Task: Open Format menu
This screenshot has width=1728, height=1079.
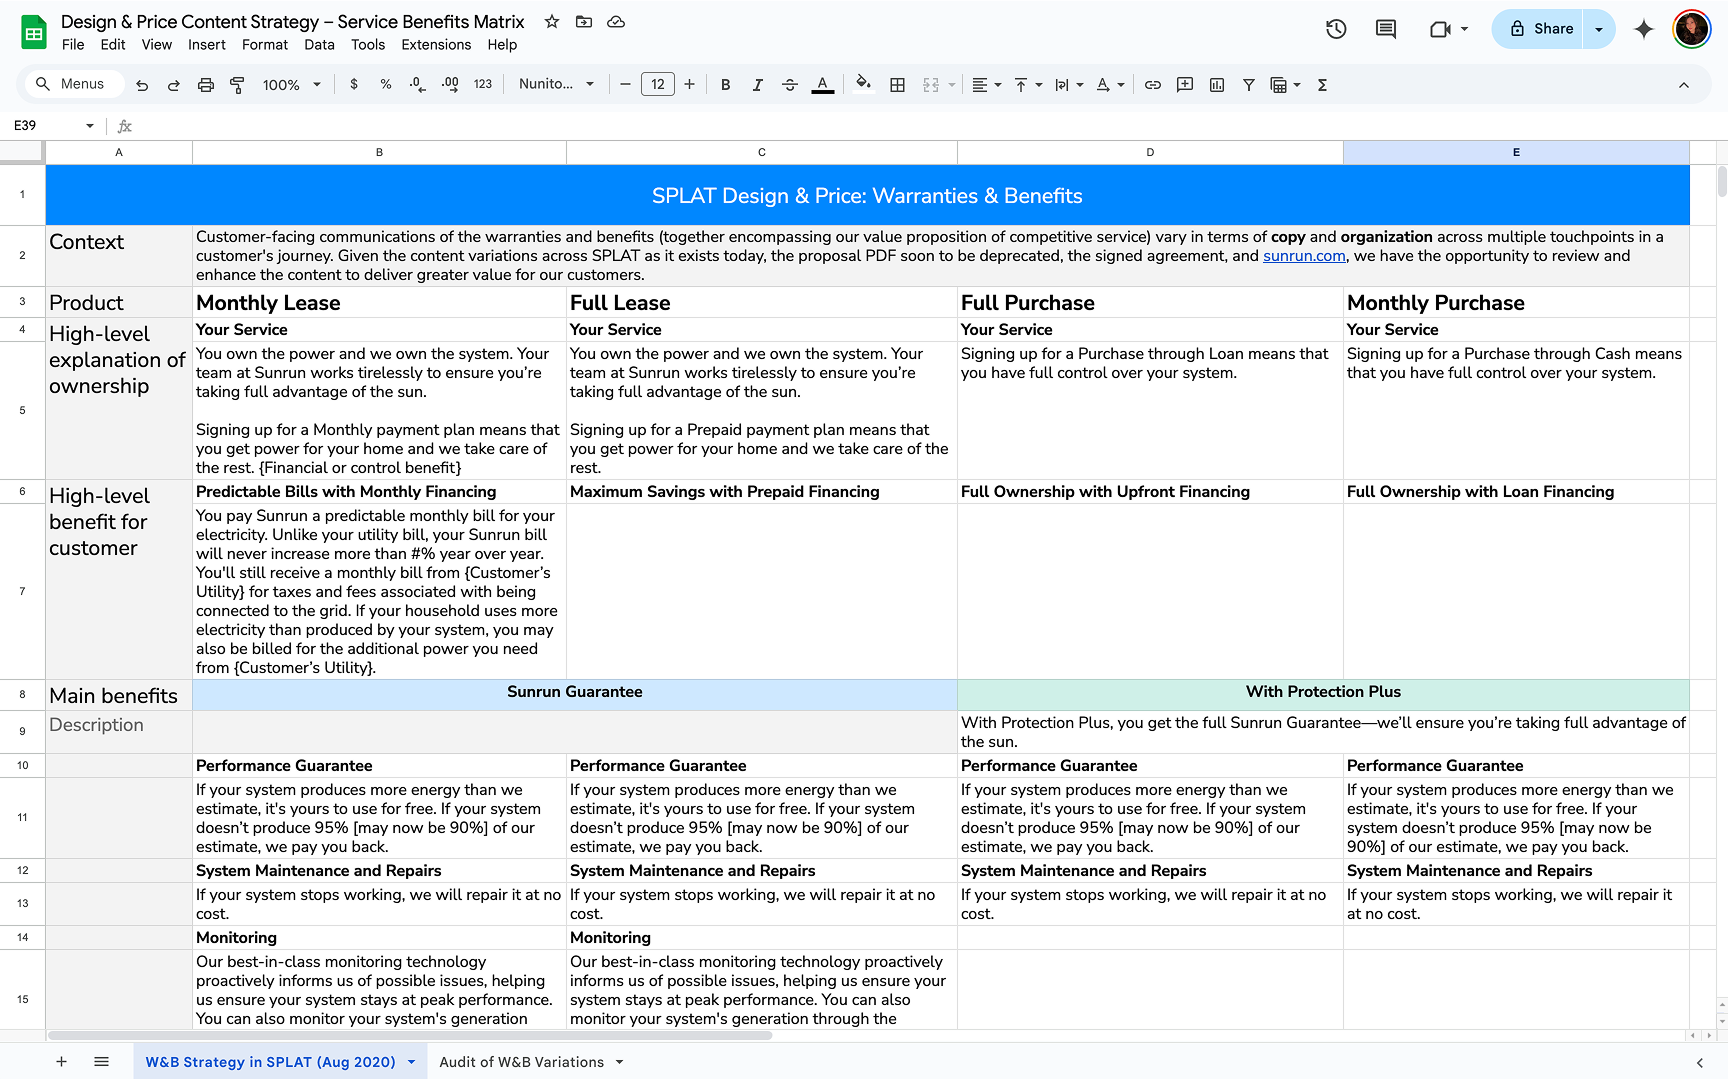Action: pyautogui.click(x=265, y=45)
